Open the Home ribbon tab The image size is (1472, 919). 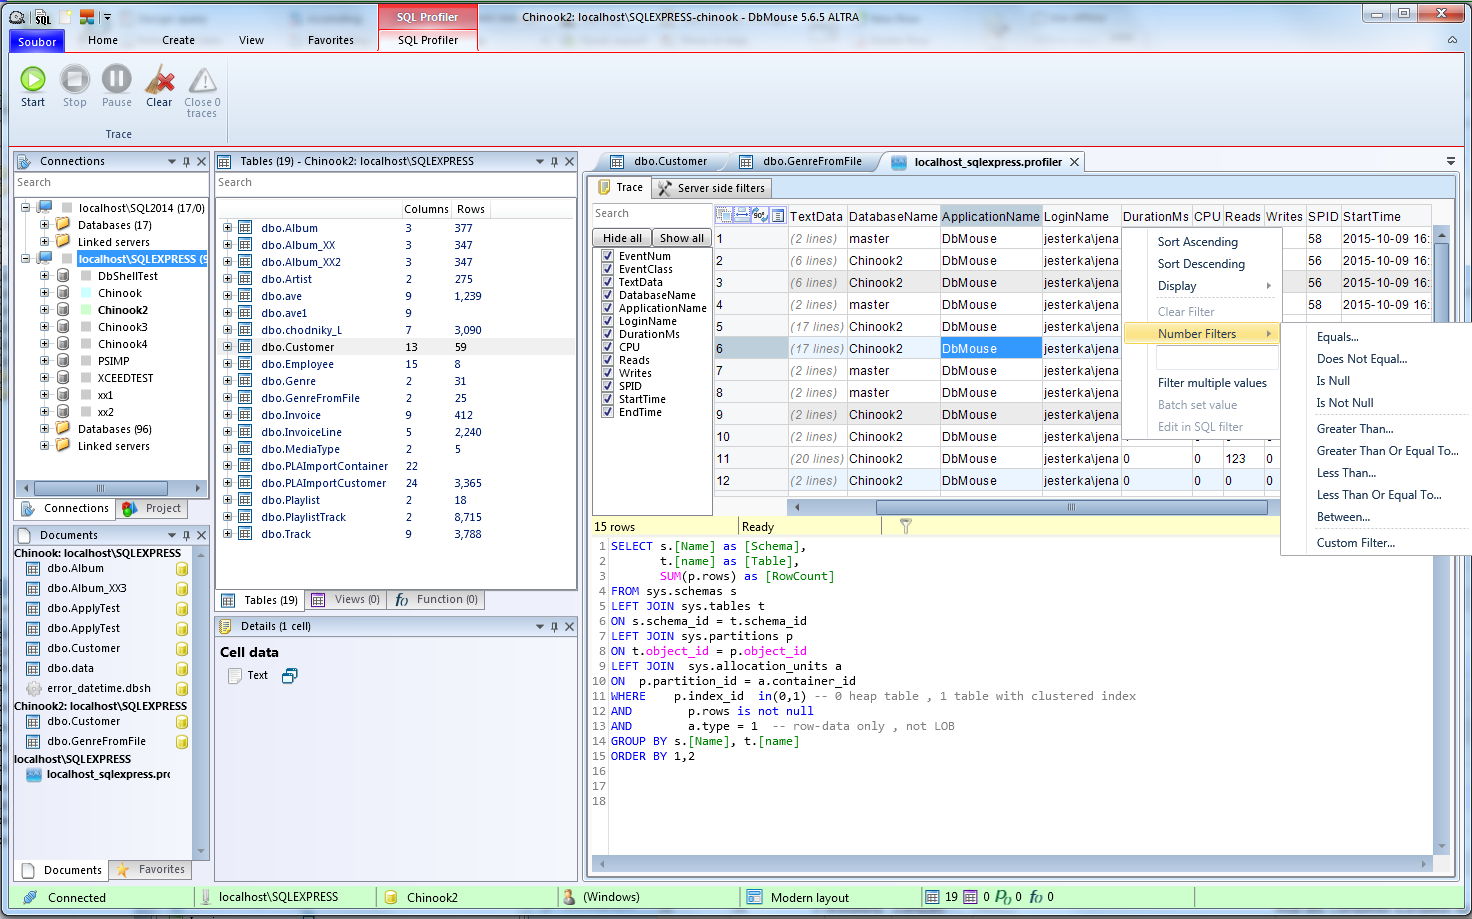click(103, 40)
